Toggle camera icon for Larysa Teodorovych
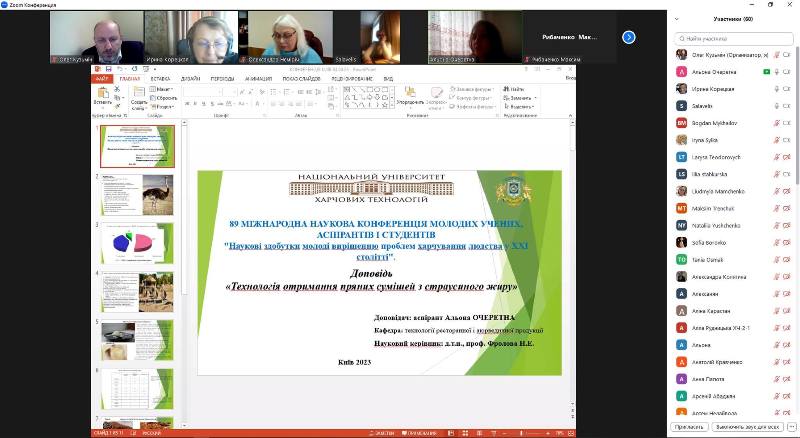Image resolution: width=800 pixels, height=438 pixels. (x=787, y=157)
